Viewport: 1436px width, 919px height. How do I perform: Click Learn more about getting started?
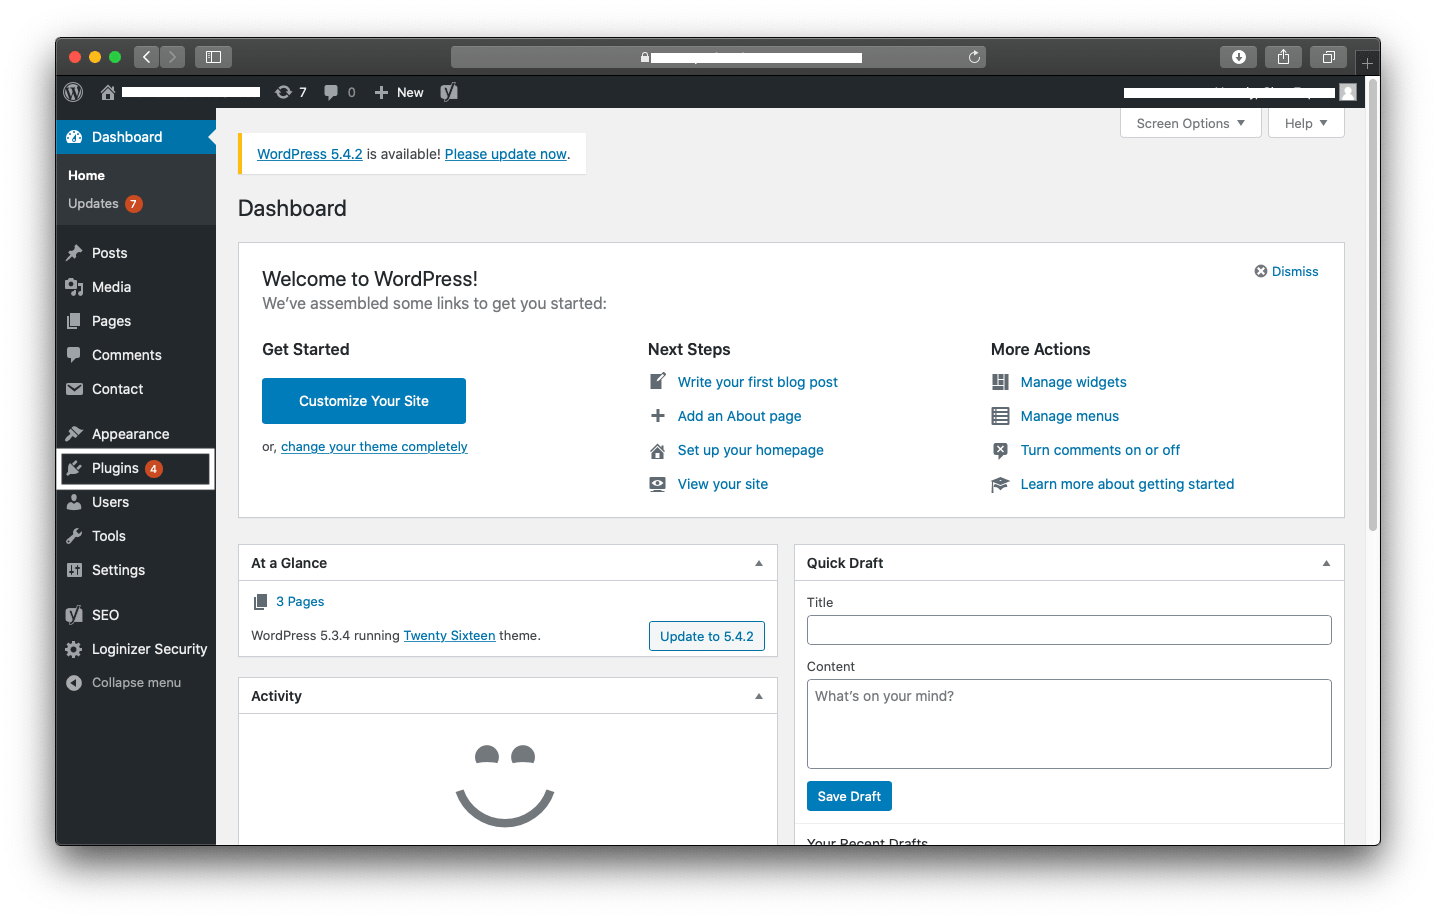click(1127, 484)
